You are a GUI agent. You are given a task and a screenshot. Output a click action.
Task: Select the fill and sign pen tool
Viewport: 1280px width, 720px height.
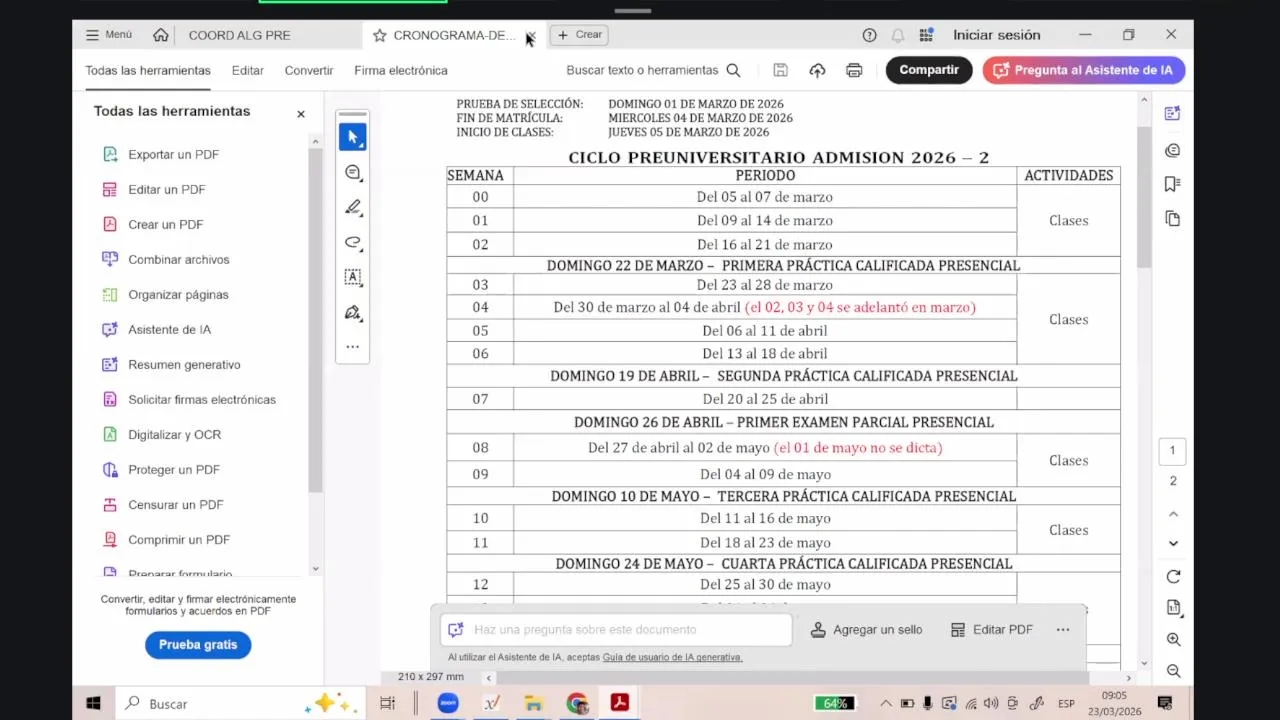click(353, 312)
